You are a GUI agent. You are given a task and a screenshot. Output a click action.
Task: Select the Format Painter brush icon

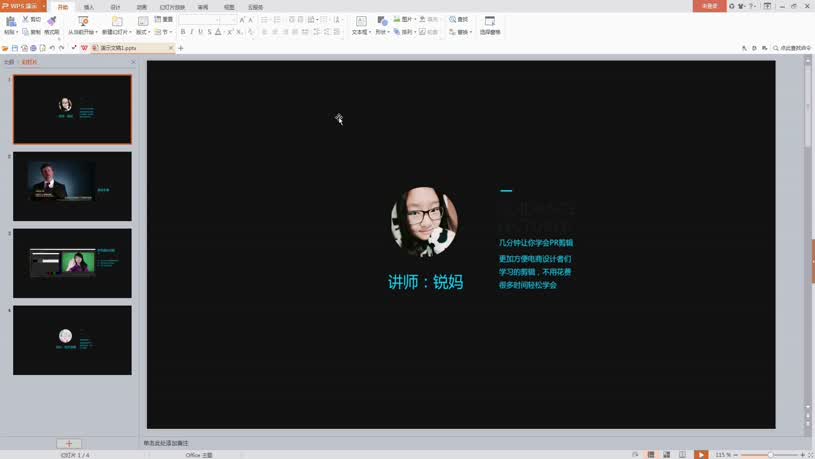pos(51,21)
